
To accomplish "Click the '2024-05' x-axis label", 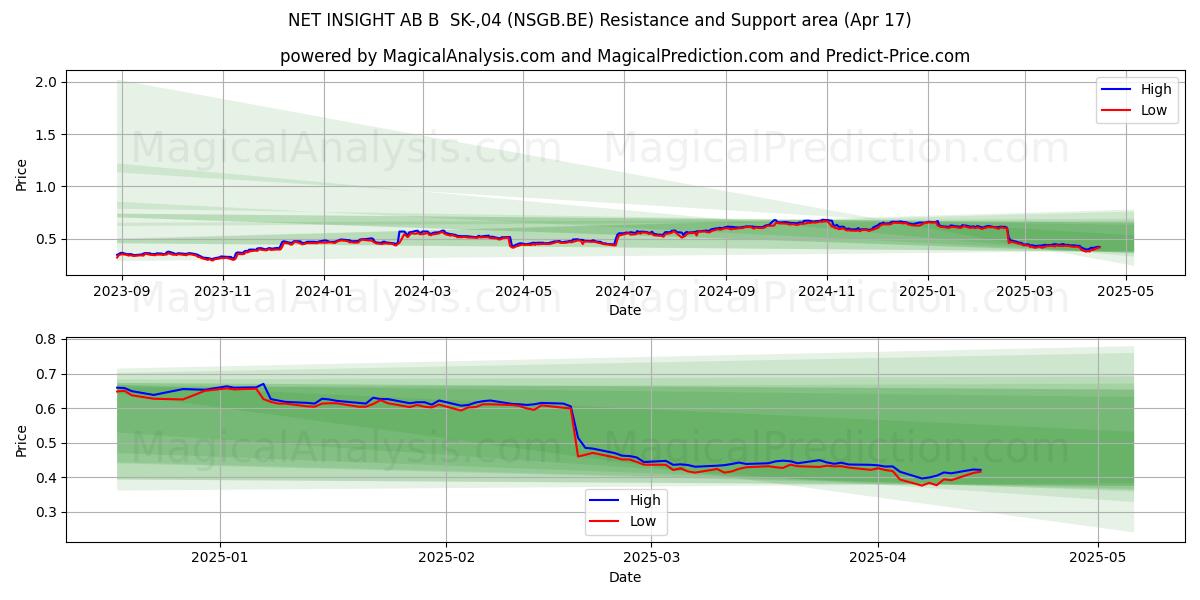I will pos(524,292).
